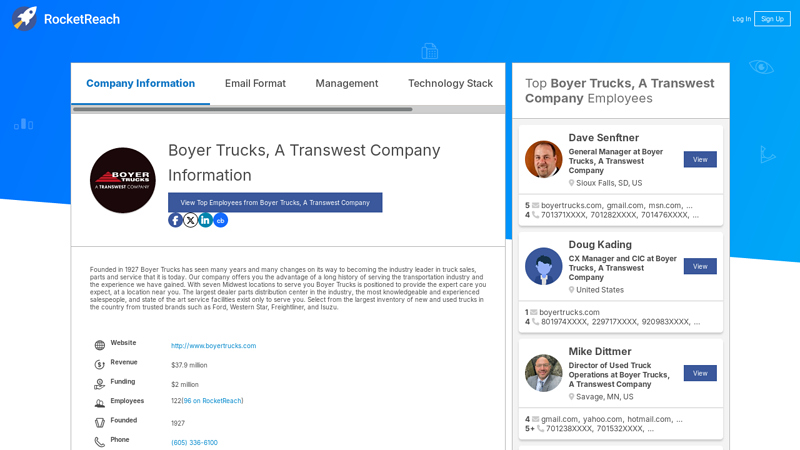Click the phone icon in Dave Senftner's card
Viewport: 800px width, 450px height.
(535, 215)
